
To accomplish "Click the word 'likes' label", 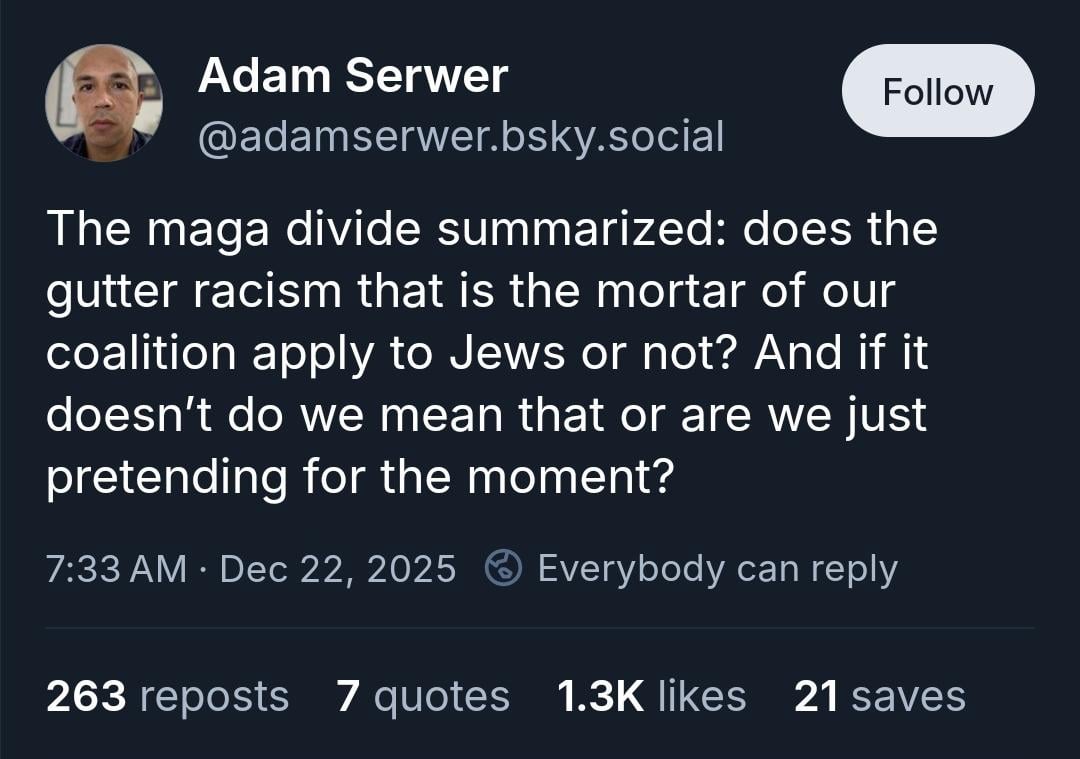I will tap(700, 696).
